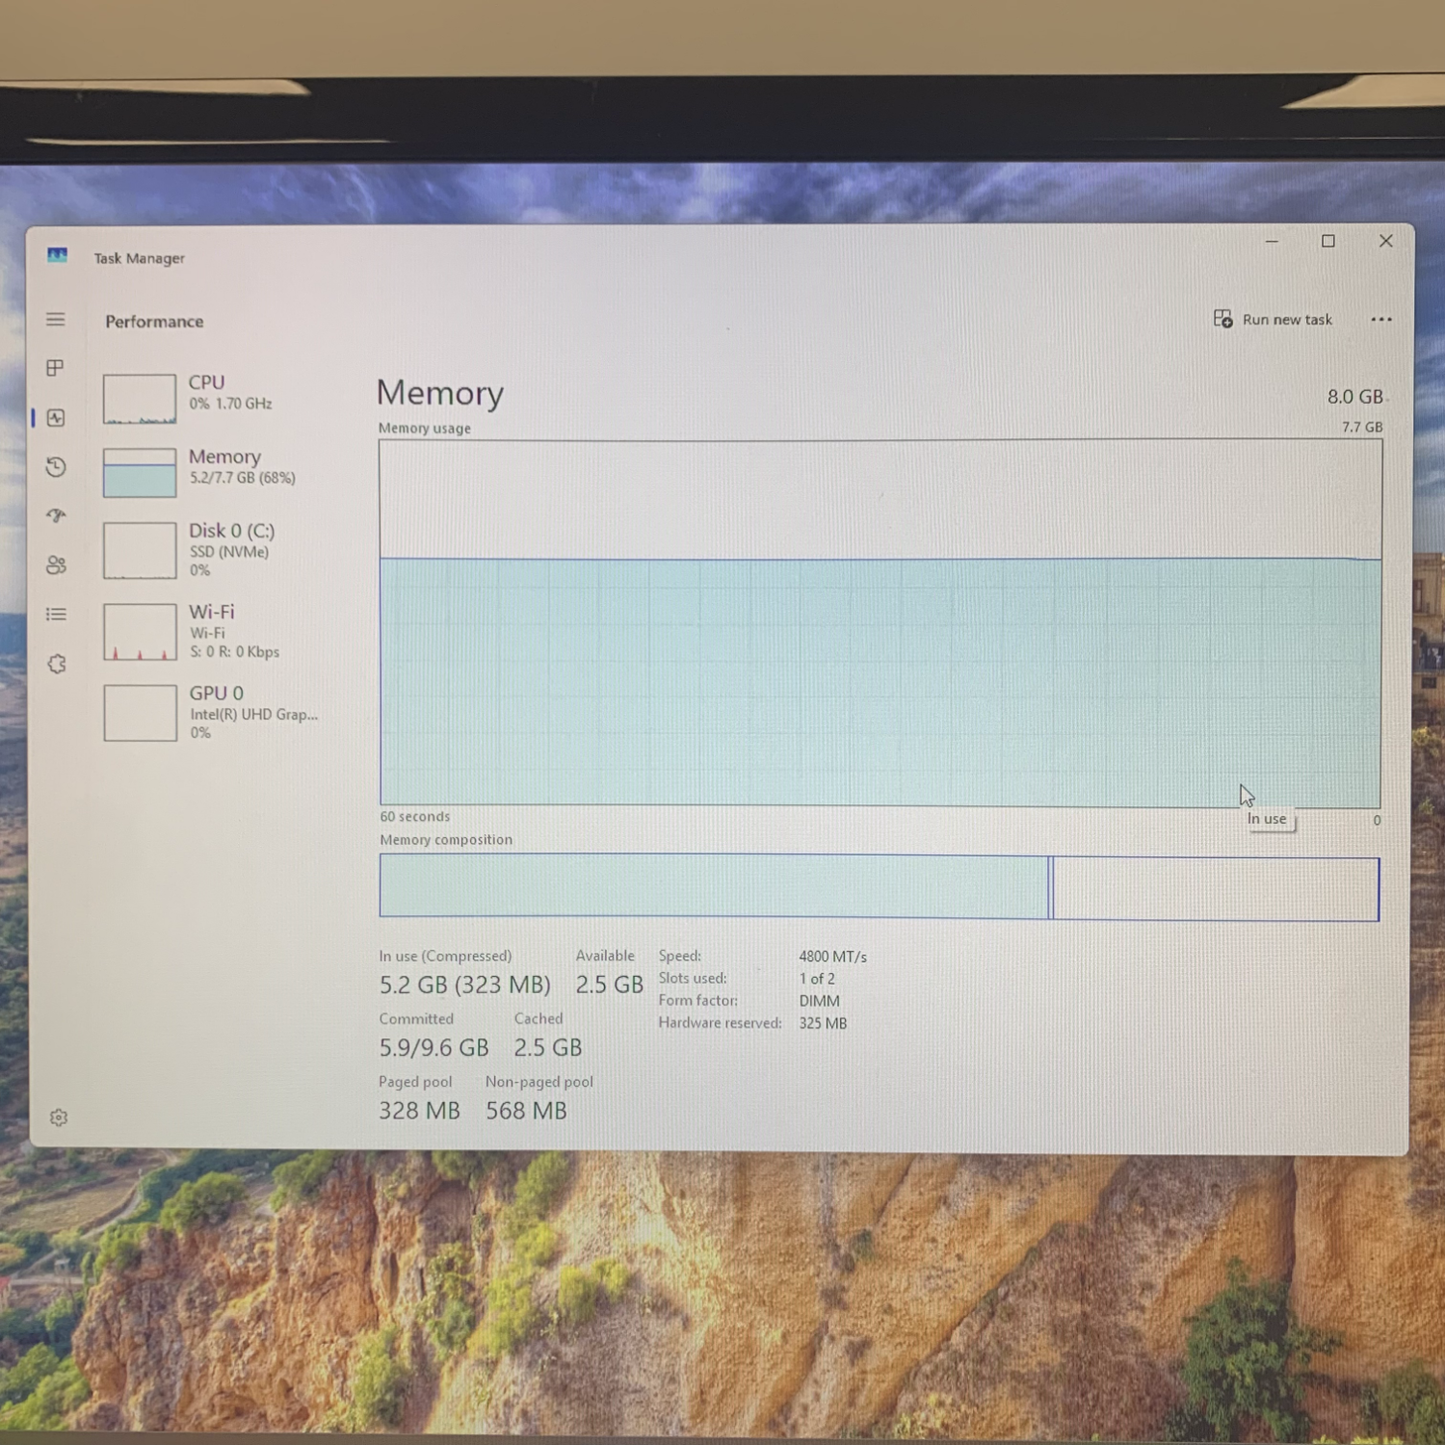Image resolution: width=1445 pixels, height=1445 pixels.
Task: Open the Processes page icon
Action: pos(56,368)
